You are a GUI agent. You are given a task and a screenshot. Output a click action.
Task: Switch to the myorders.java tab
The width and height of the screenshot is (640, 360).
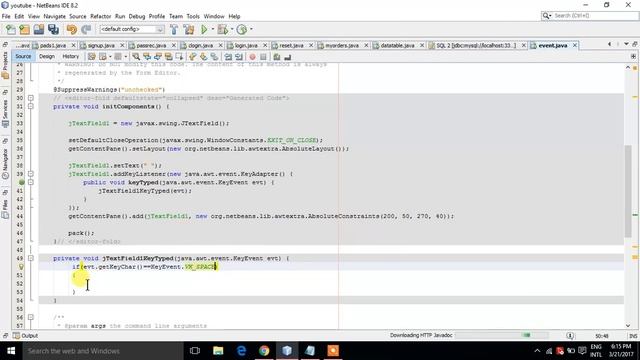tap(342, 45)
